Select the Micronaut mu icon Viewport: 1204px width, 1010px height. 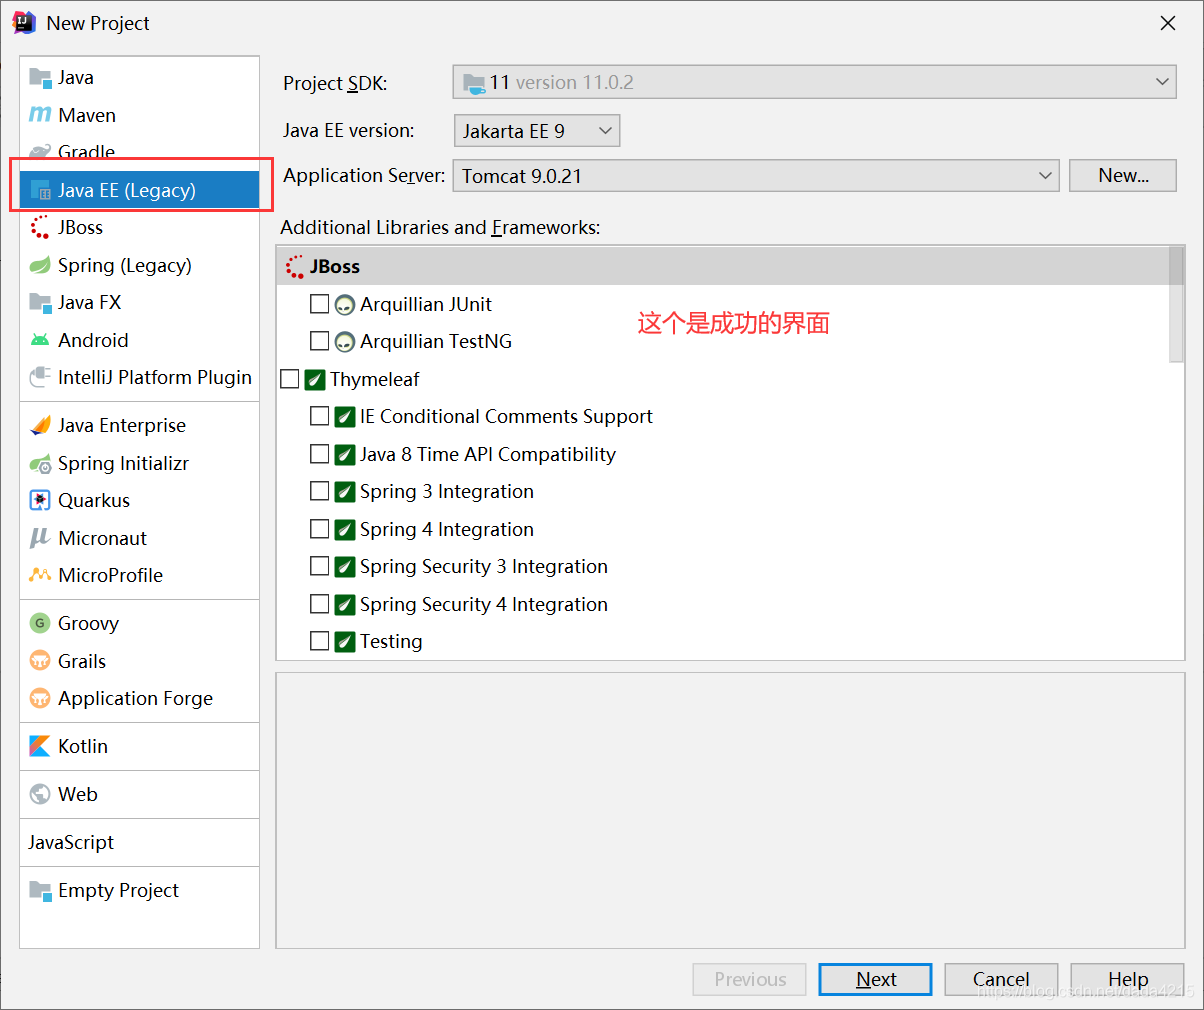coord(40,538)
